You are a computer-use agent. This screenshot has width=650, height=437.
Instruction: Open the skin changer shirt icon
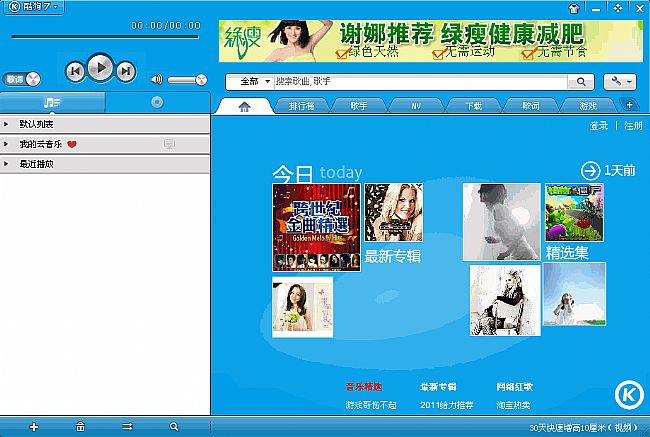(574, 8)
